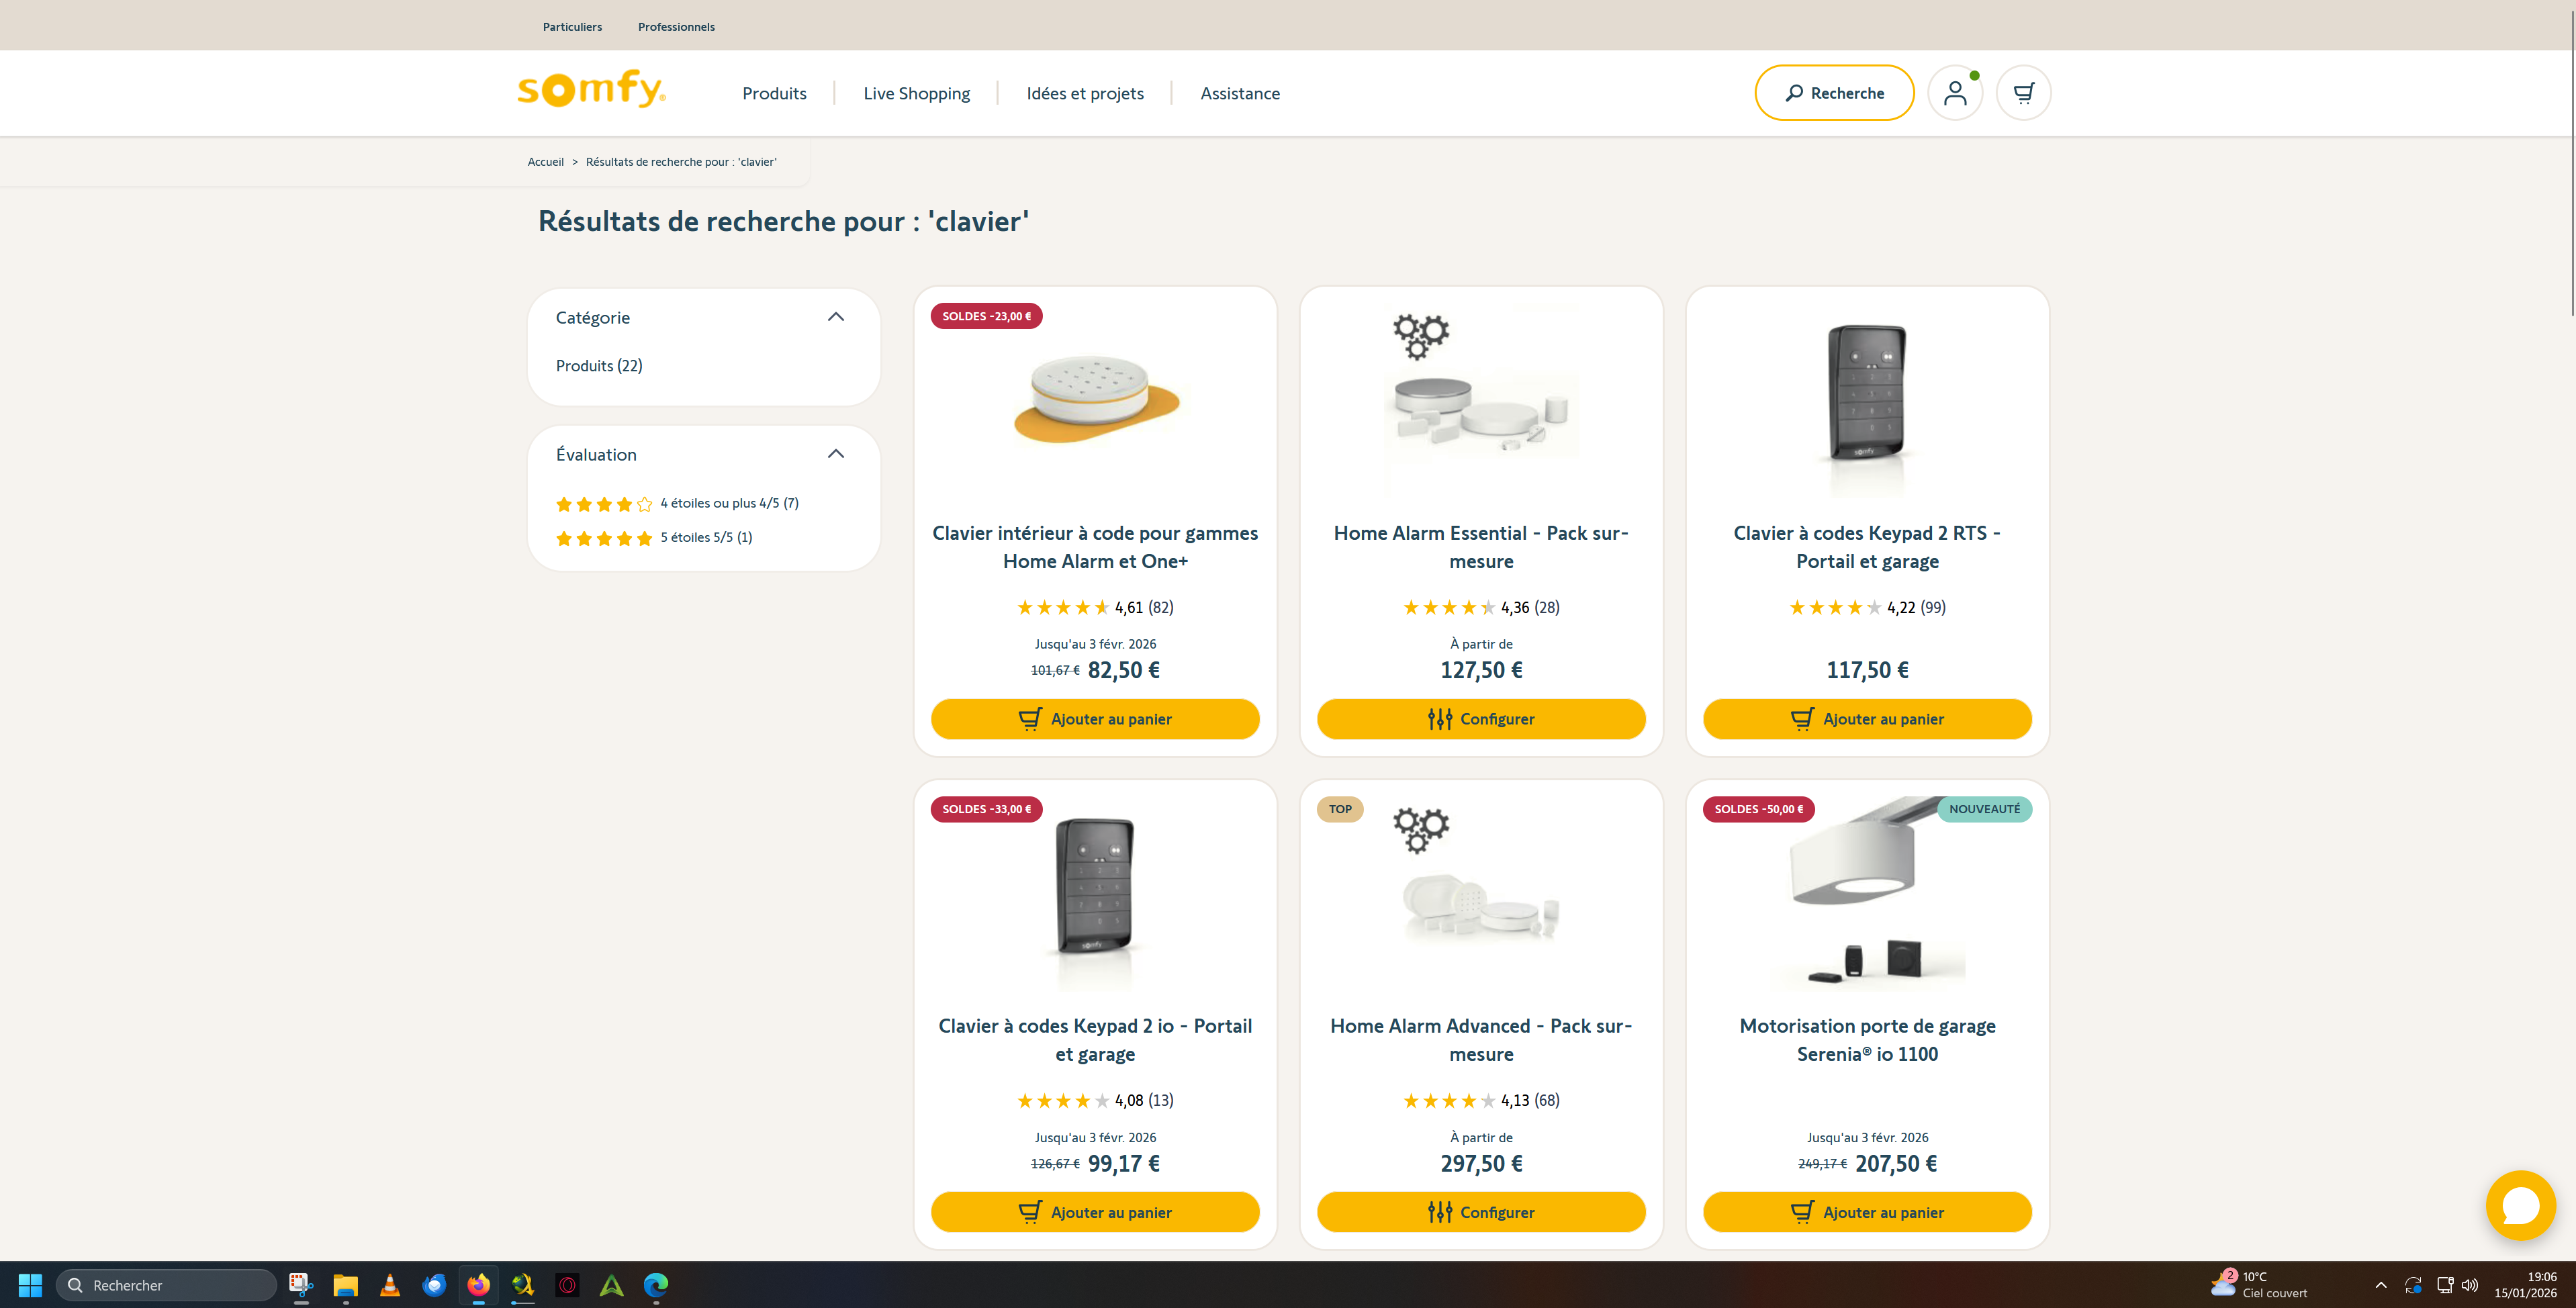Switch to the Professionnels tab
This screenshot has height=1308, width=2576.
tap(676, 27)
